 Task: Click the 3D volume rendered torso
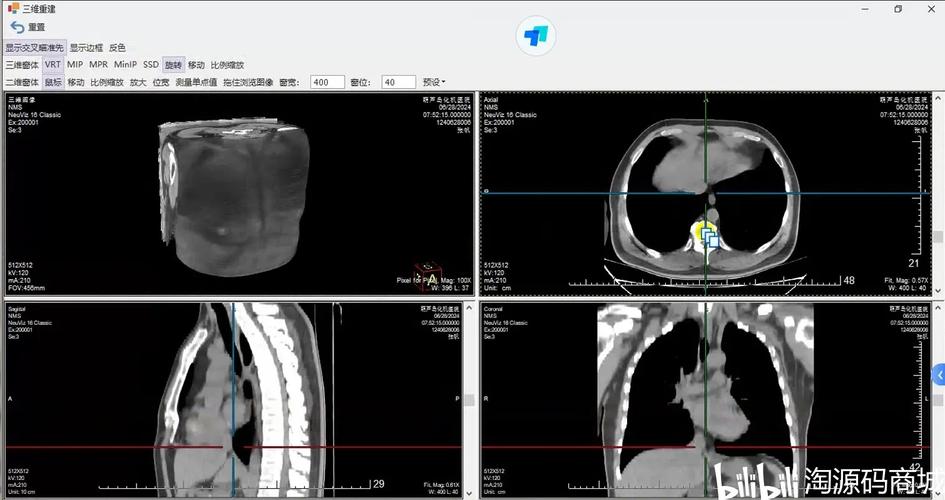(234, 196)
